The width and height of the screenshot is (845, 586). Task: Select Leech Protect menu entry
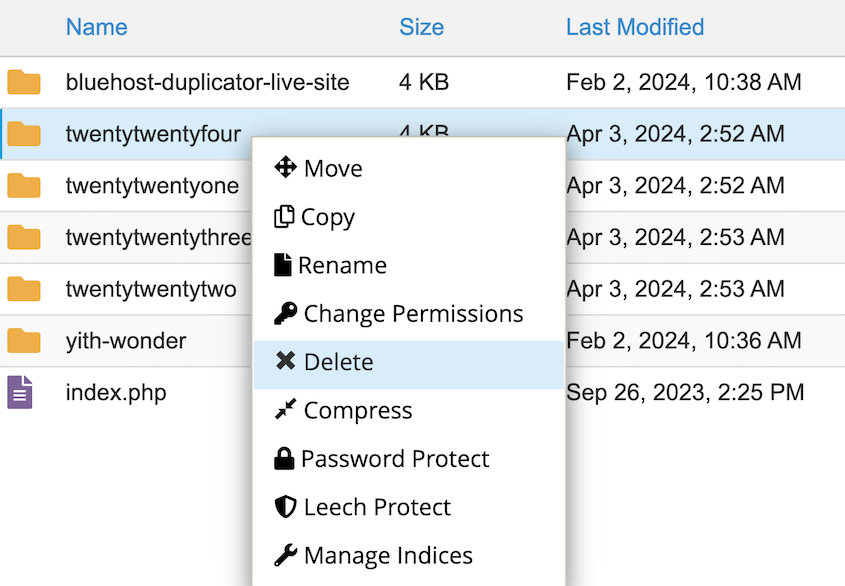[x=410, y=507]
